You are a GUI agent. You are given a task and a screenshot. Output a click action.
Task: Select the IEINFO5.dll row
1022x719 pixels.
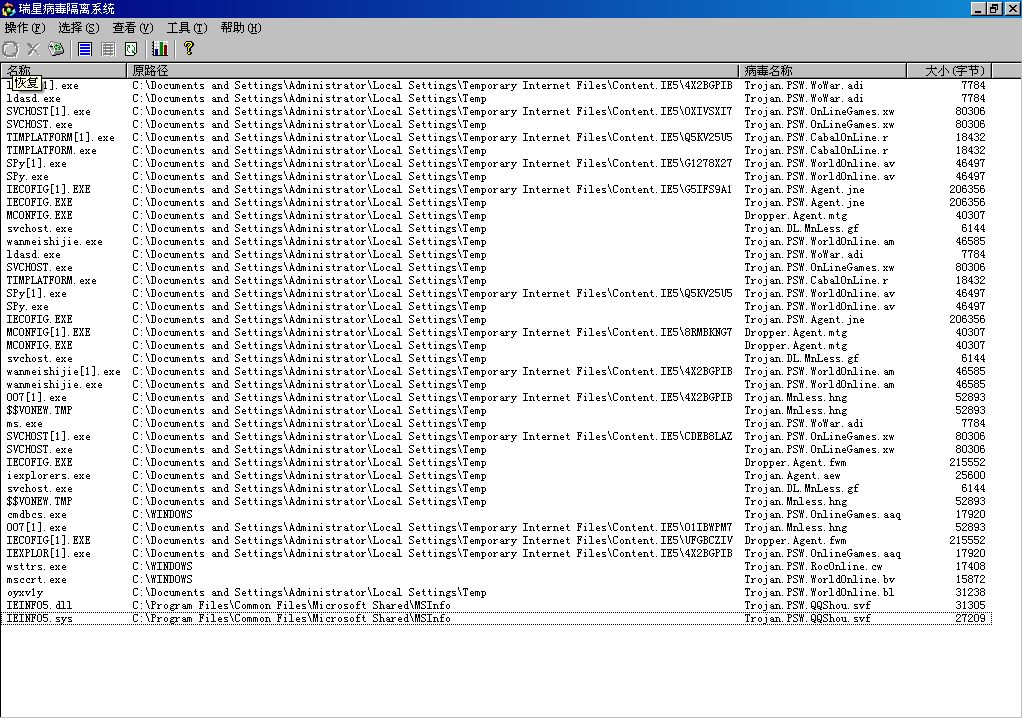pyautogui.click(x=496, y=606)
